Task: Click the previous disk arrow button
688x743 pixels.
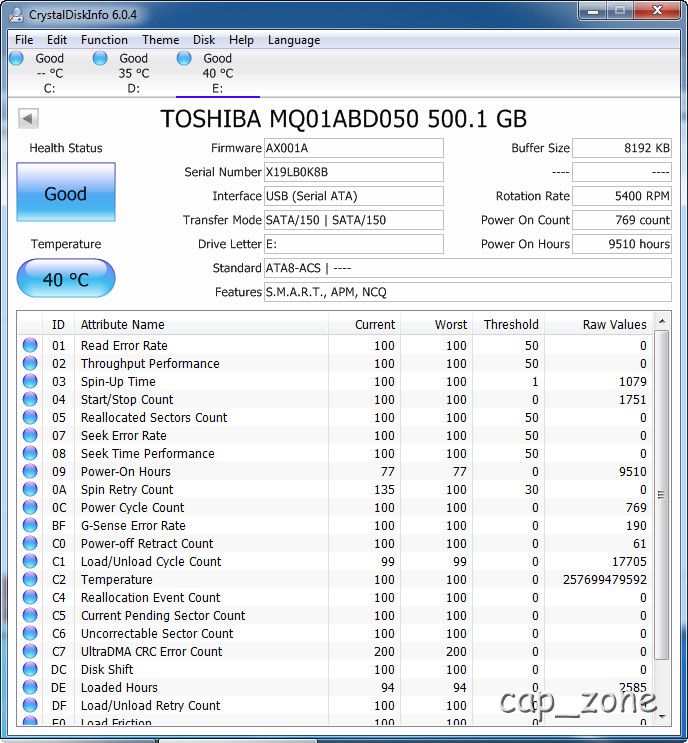Action: coord(28,118)
